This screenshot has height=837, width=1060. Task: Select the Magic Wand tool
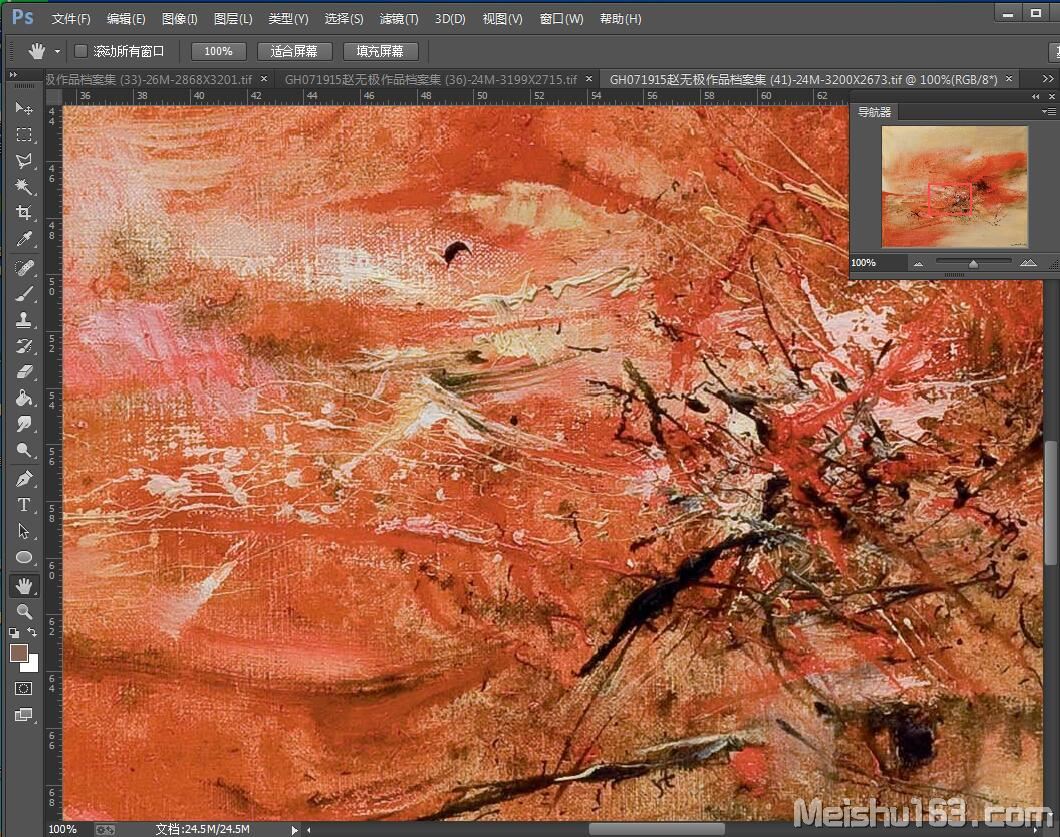click(24, 187)
